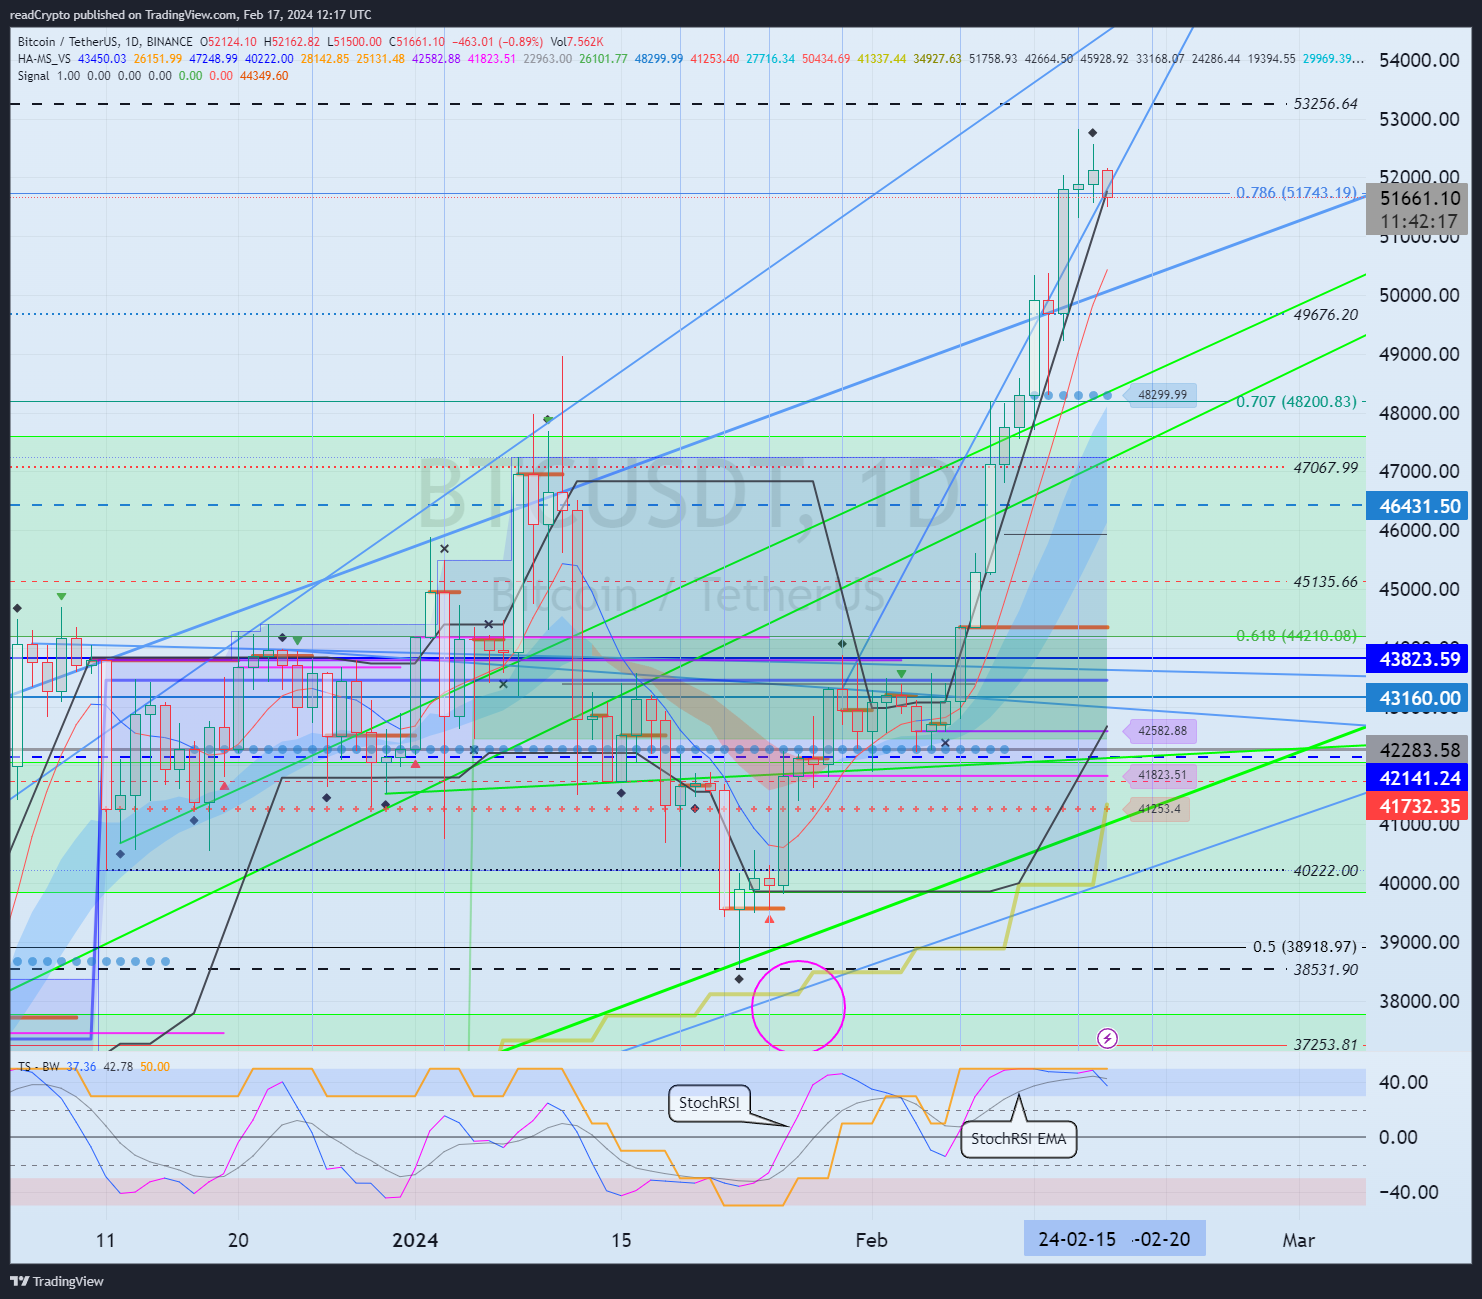The height and width of the screenshot is (1299, 1482).
Task: Click the 40000.00 price axis value
Action: 1420,883
